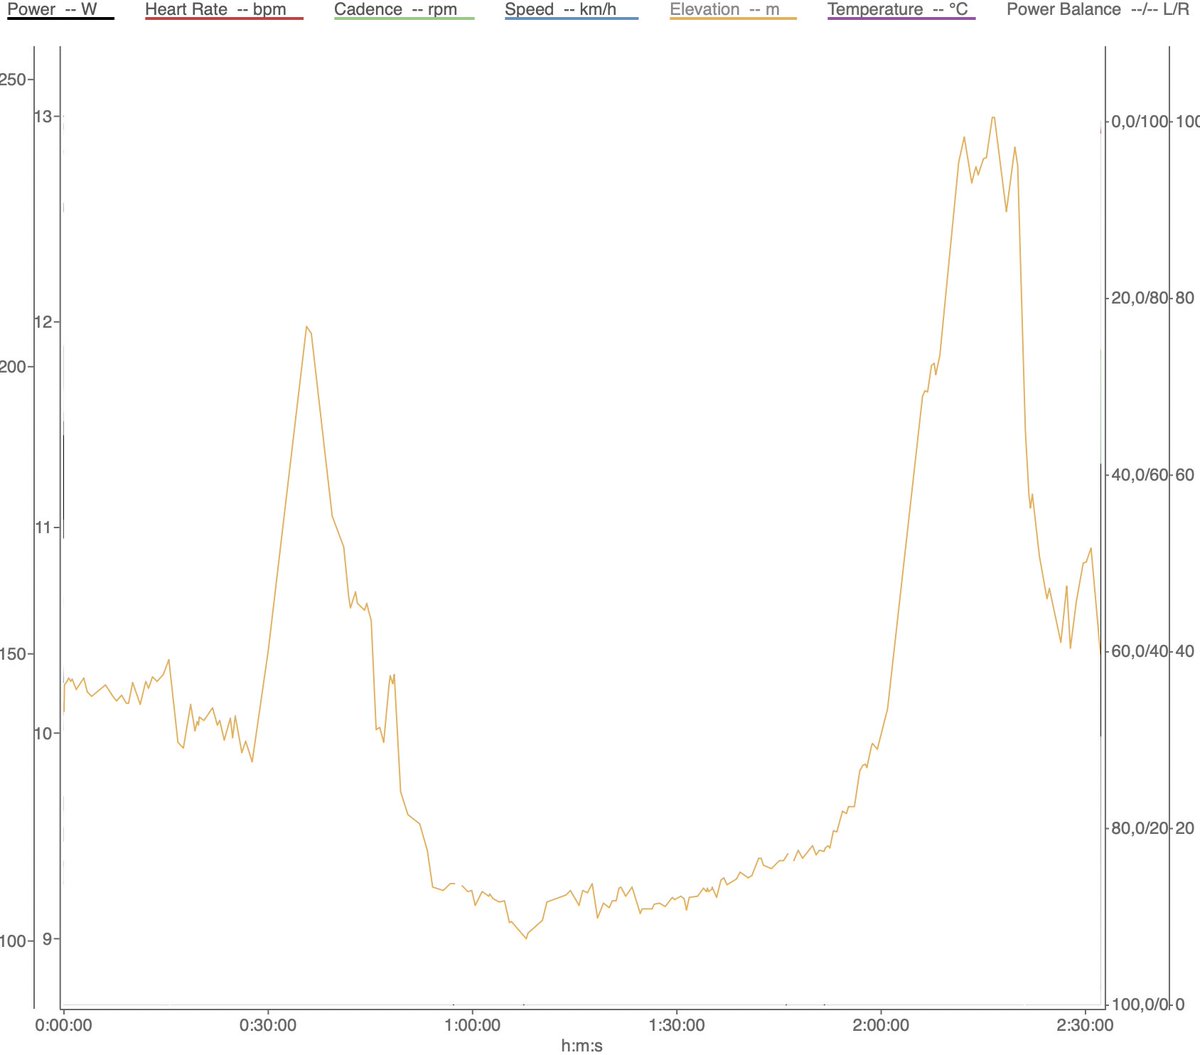
Task: Click the lowest elevation point near 1:08
Action: click(x=526, y=938)
